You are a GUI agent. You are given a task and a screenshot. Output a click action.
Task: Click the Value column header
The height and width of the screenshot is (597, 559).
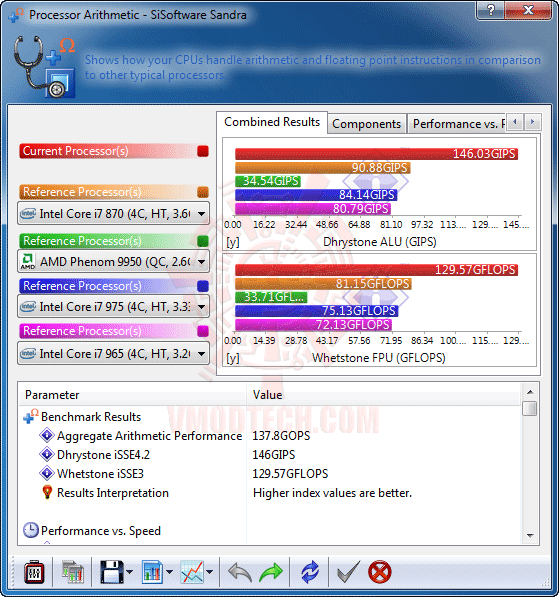click(x=384, y=395)
